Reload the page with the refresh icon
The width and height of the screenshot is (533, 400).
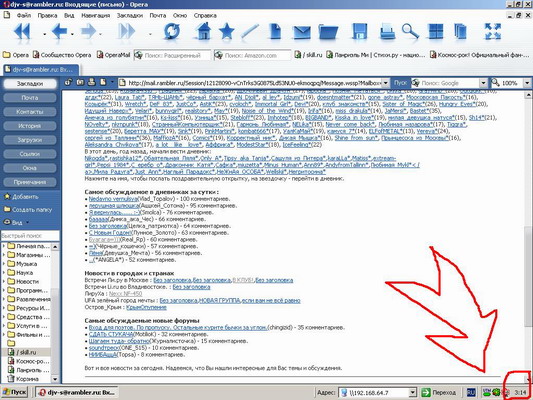[172, 32]
